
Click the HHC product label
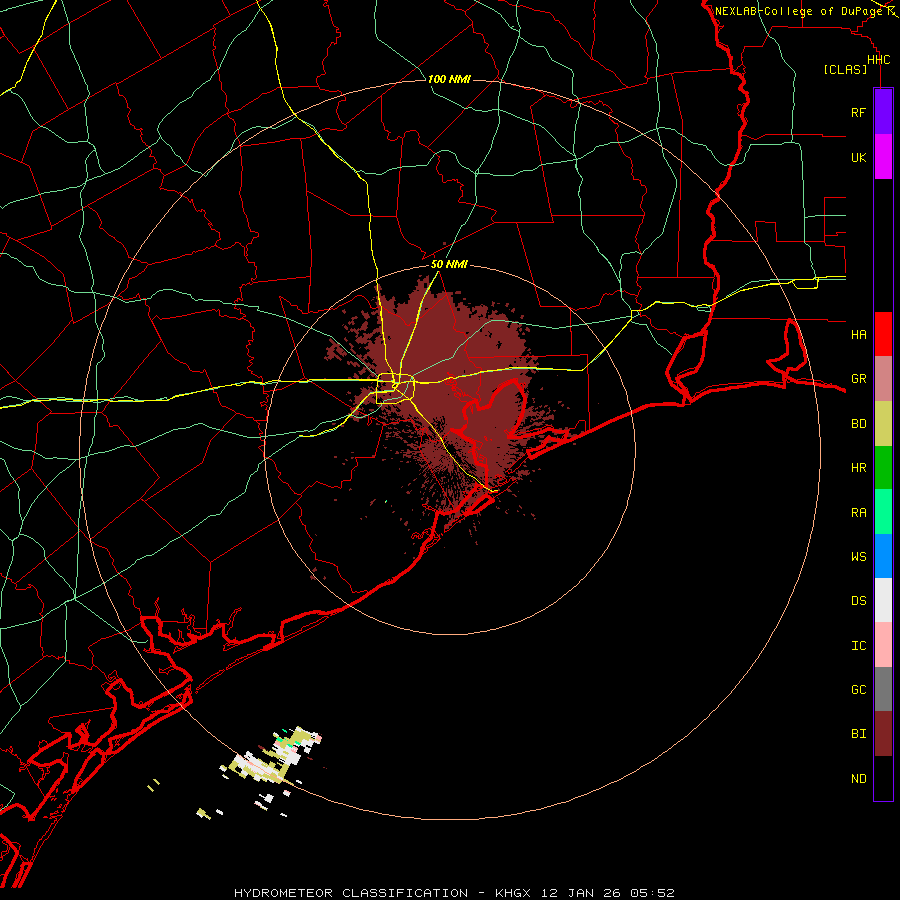(x=878, y=60)
